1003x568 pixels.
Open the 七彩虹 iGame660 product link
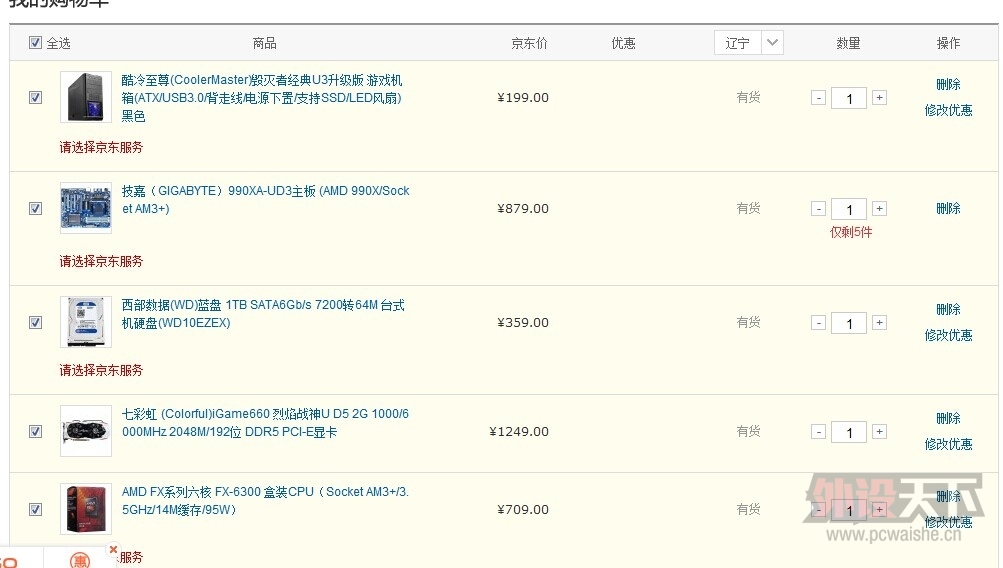(265, 423)
